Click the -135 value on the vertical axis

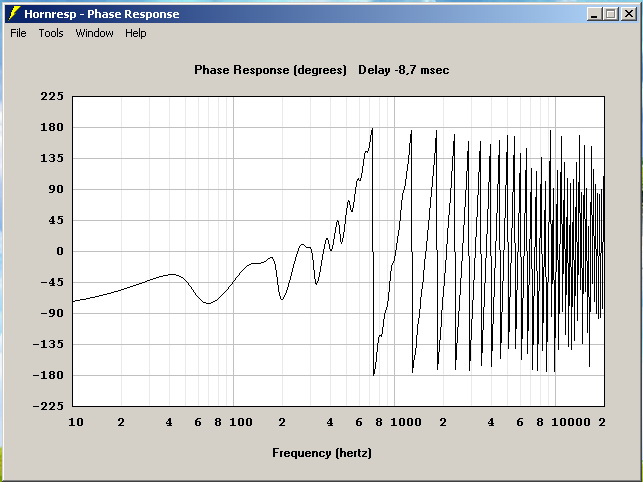(48, 344)
